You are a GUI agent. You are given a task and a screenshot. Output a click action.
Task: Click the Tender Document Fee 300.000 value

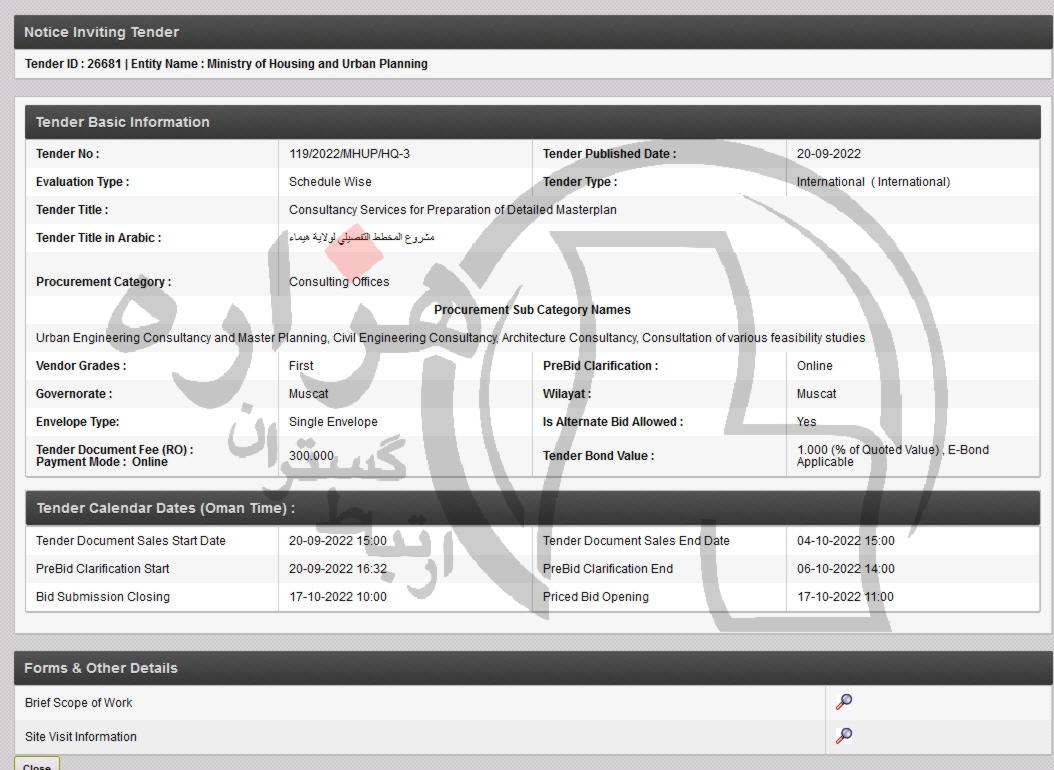[x=311, y=456]
